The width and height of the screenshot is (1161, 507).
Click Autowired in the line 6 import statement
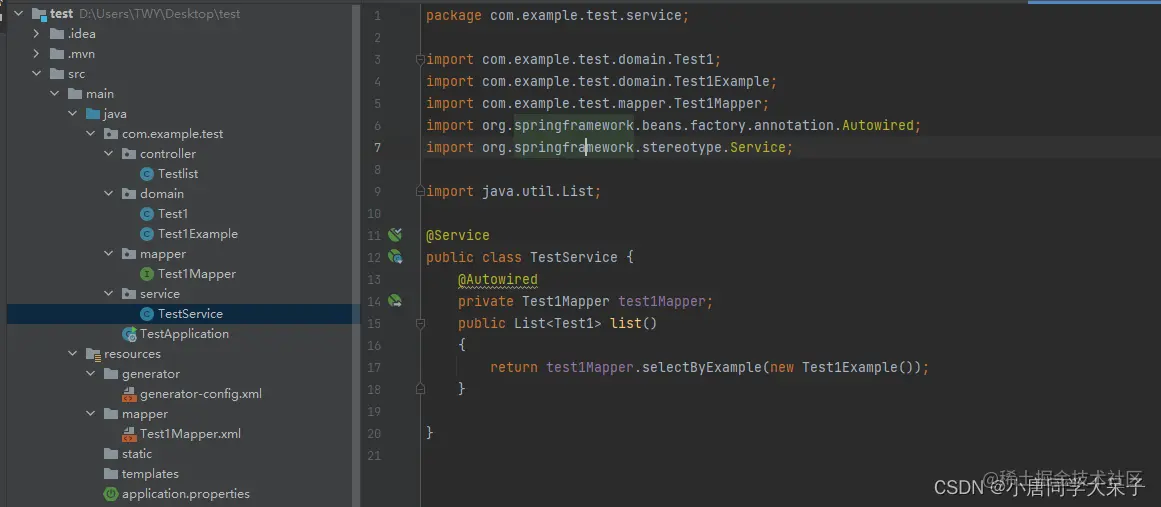click(x=878, y=125)
